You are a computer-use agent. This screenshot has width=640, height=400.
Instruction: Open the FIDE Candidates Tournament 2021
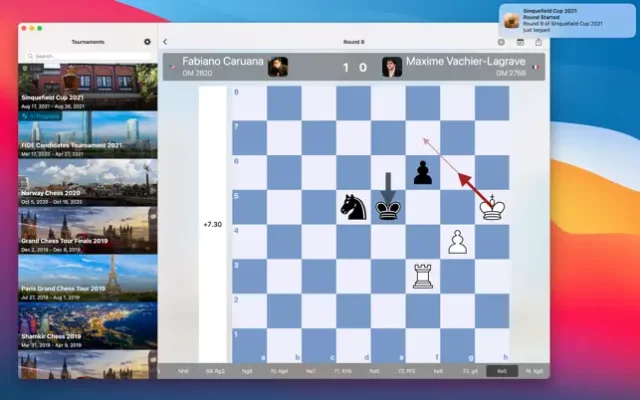88,134
